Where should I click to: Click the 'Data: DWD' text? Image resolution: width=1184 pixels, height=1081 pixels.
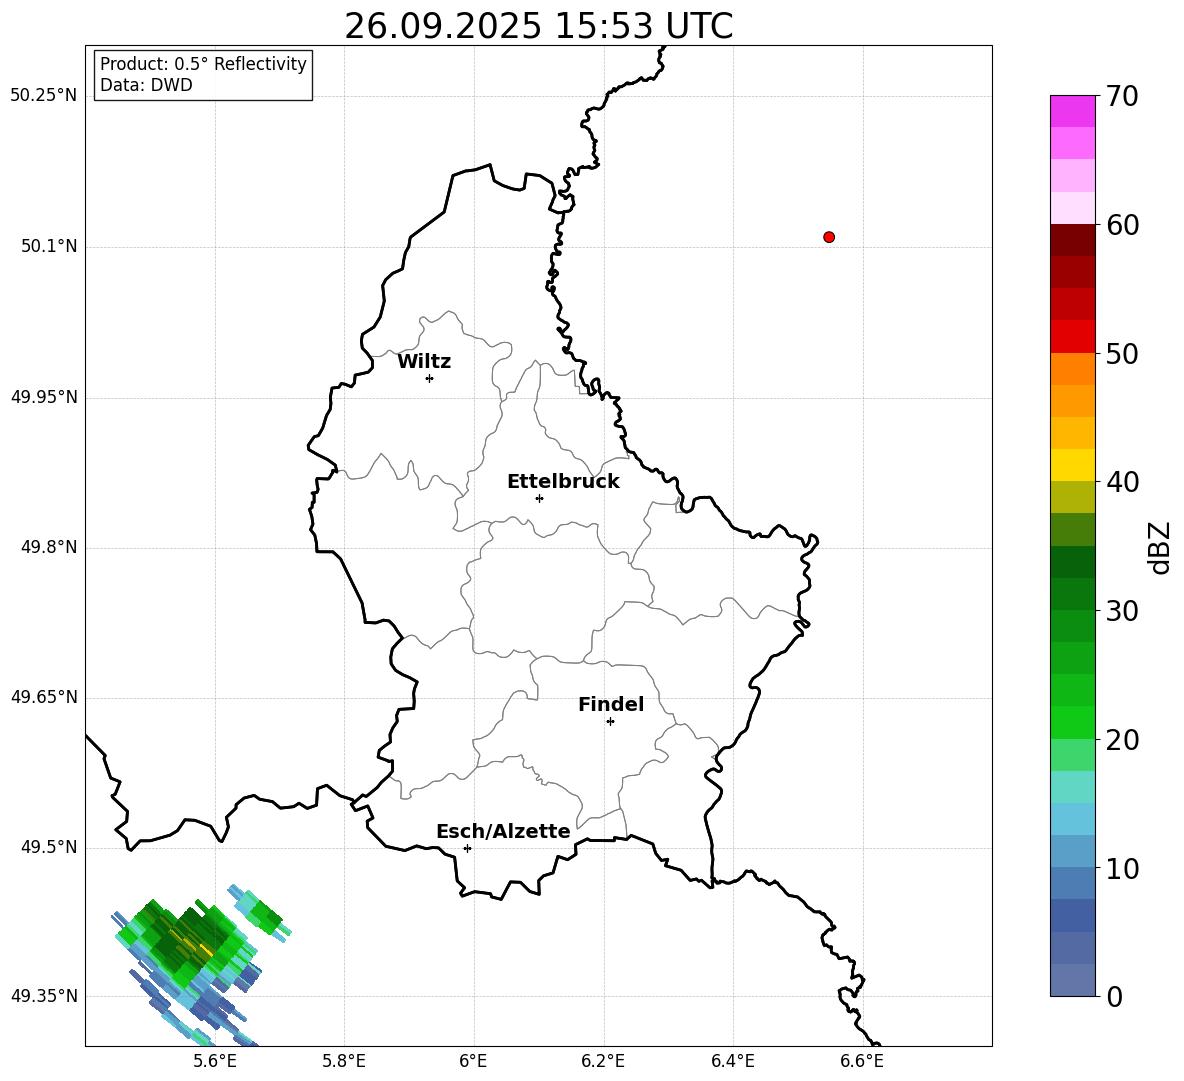(146, 85)
